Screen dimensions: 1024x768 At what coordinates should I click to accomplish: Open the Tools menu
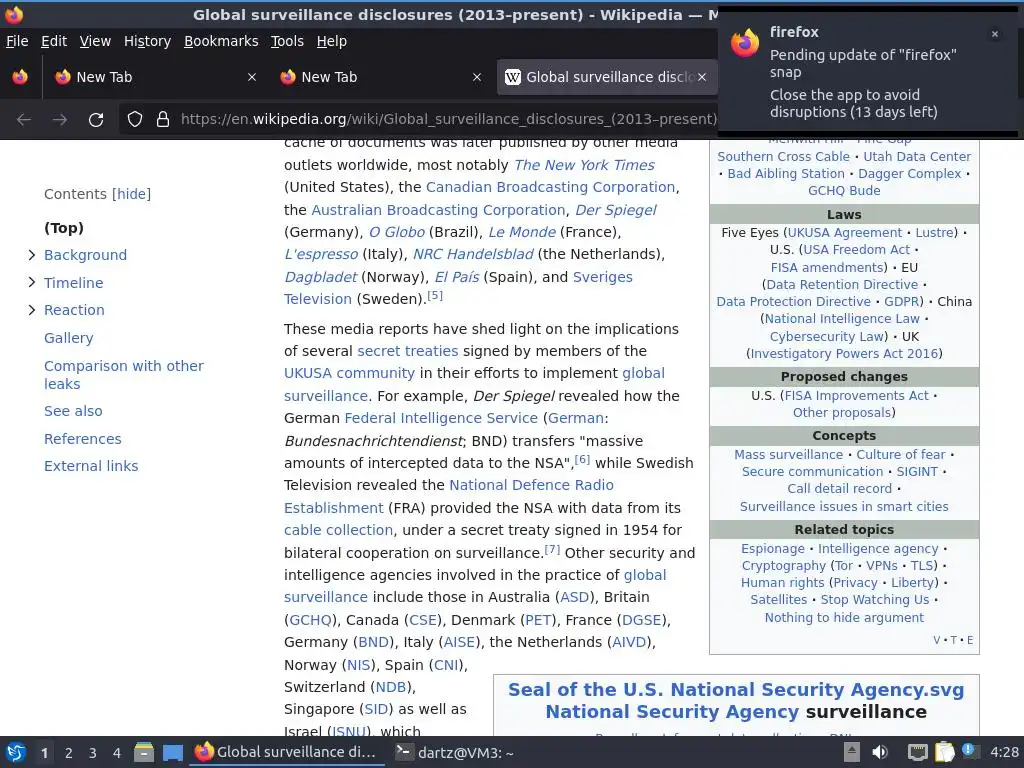[x=287, y=41]
